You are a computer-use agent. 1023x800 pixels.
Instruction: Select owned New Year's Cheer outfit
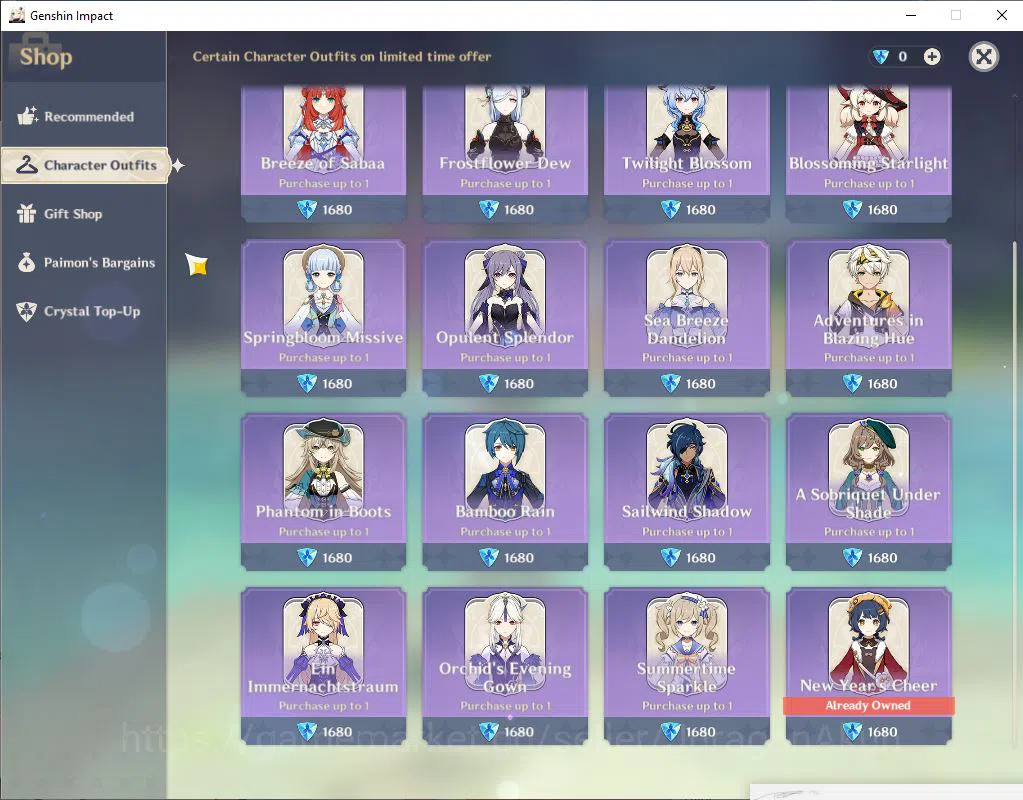coord(868,666)
